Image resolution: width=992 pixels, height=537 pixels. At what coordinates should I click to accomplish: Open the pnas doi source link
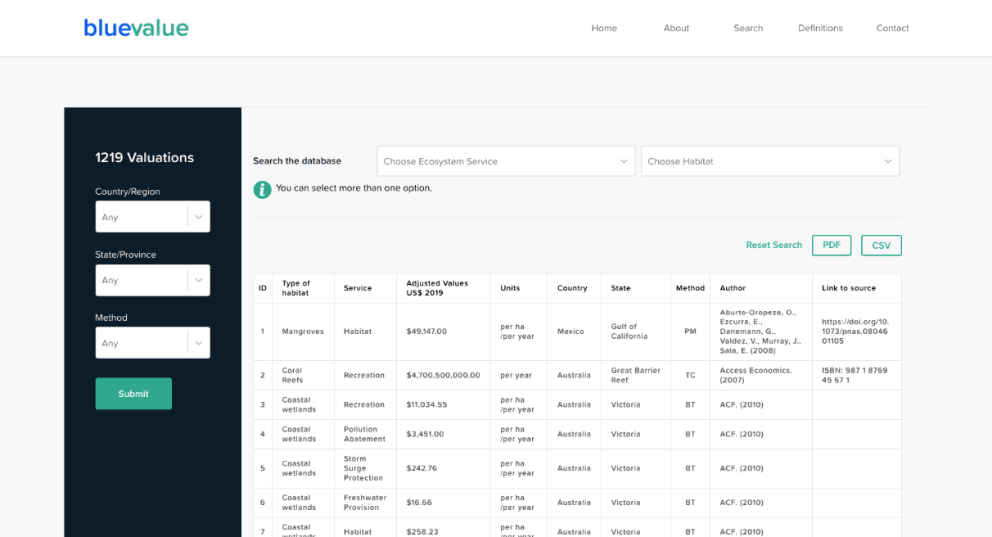(855, 331)
